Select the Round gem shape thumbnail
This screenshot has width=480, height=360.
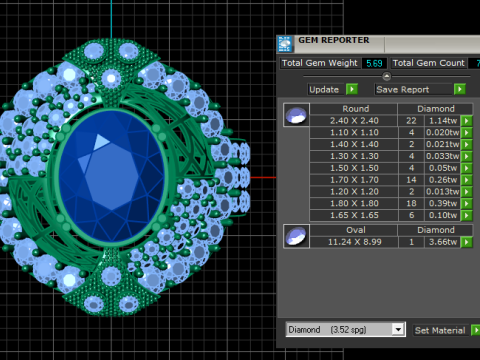(296, 115)
